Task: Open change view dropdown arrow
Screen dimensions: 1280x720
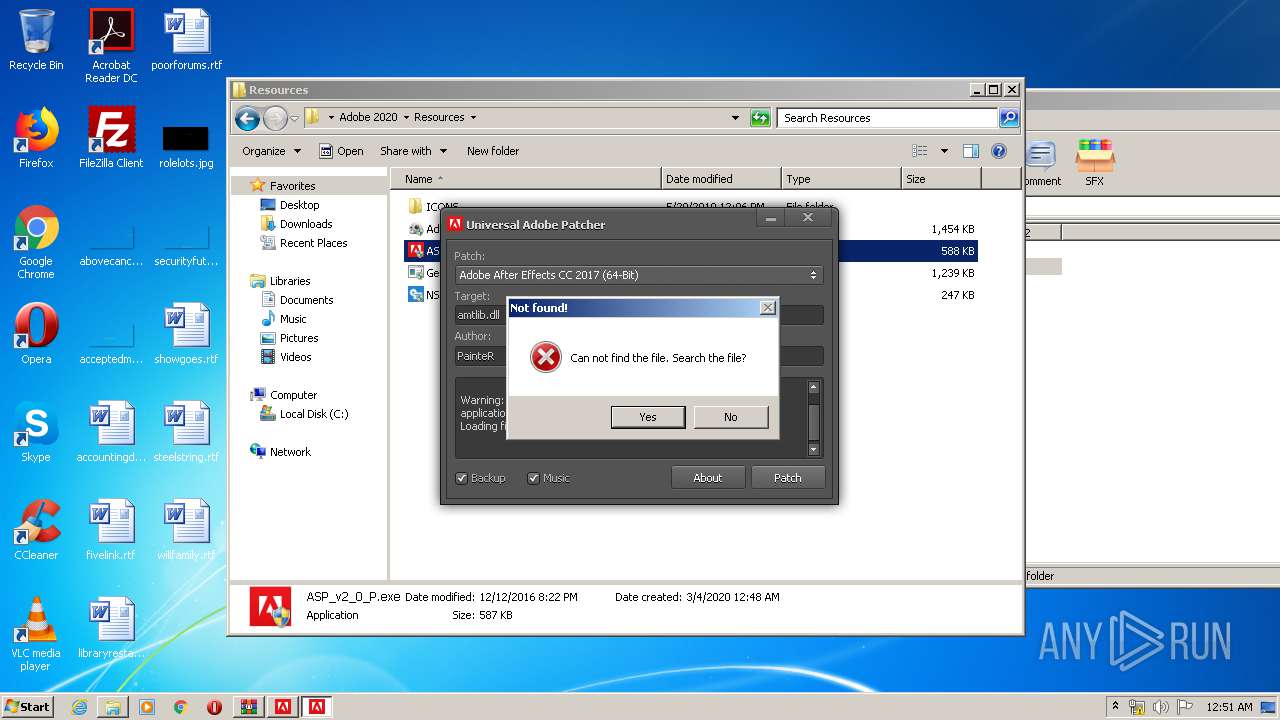Action: click(944, 151)
